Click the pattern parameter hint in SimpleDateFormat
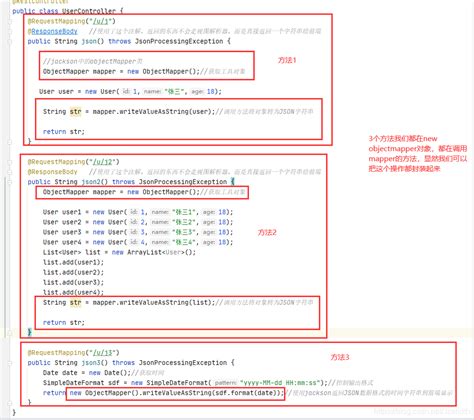The image size is (474, 420). click(225, 383)
